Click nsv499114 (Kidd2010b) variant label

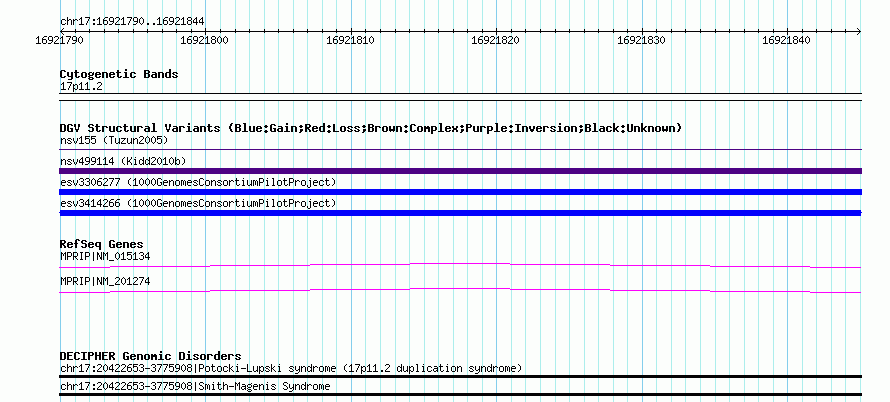click(x=123, y=161)
